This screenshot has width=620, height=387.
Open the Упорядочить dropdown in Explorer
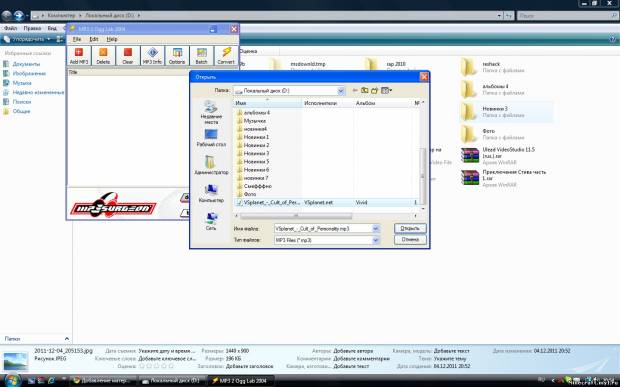[27, 39]
